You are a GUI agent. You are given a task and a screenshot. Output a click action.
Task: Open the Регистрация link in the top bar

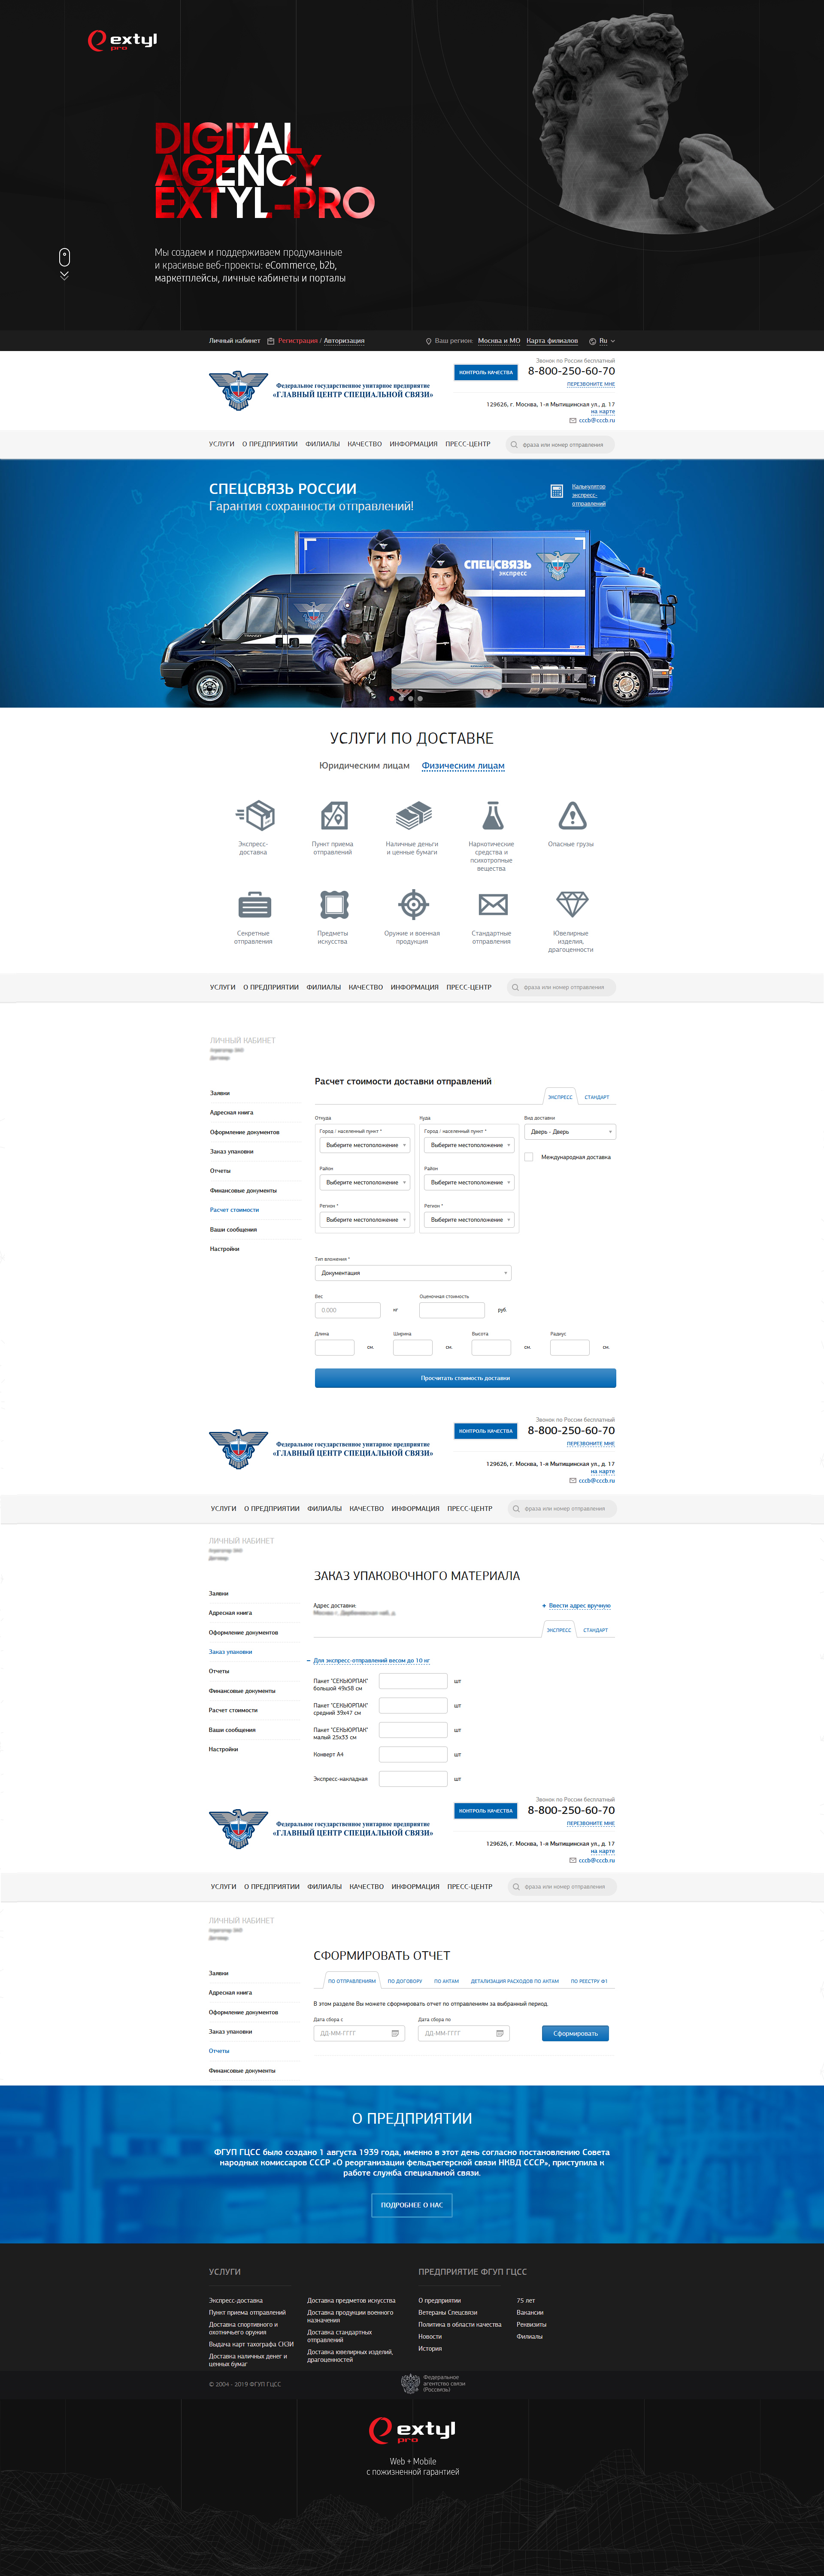(298, 341)
